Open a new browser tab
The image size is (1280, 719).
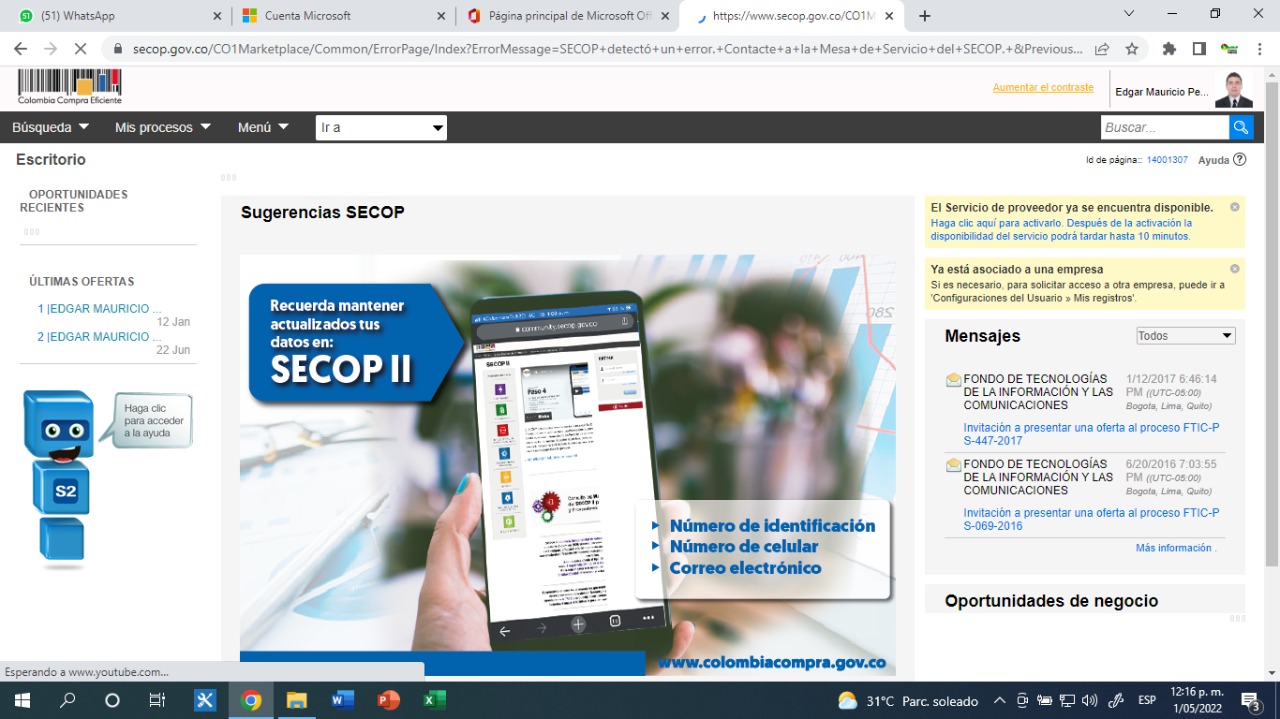(925, 16)
